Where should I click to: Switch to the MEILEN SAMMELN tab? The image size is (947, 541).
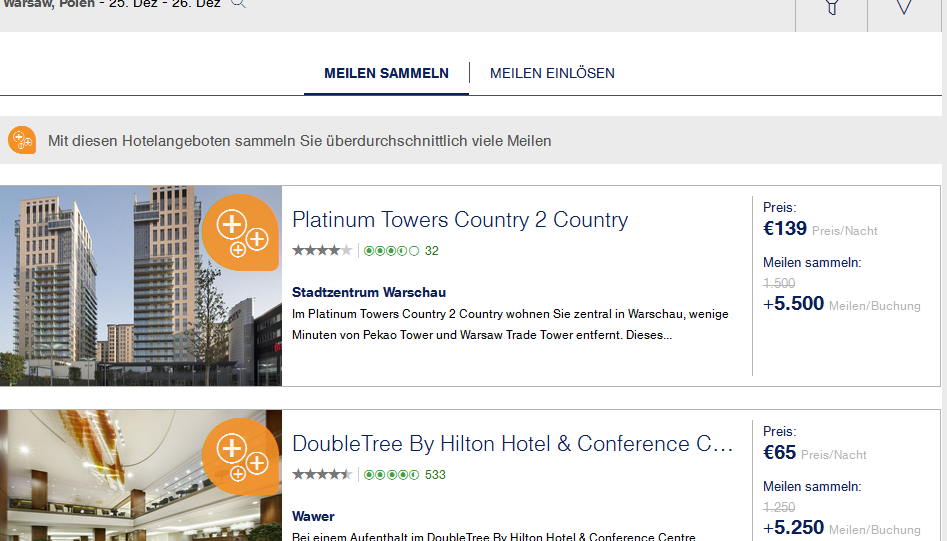pyautogui.click(x=387, y=74)
